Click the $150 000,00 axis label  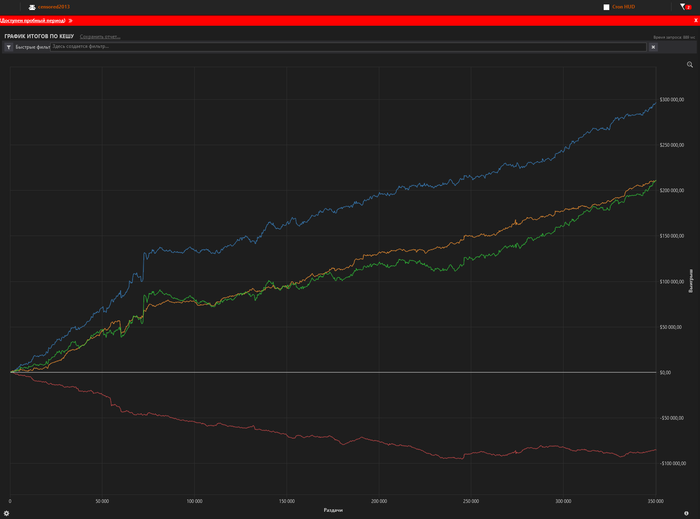pyautogui.click(x=671, y=236)
